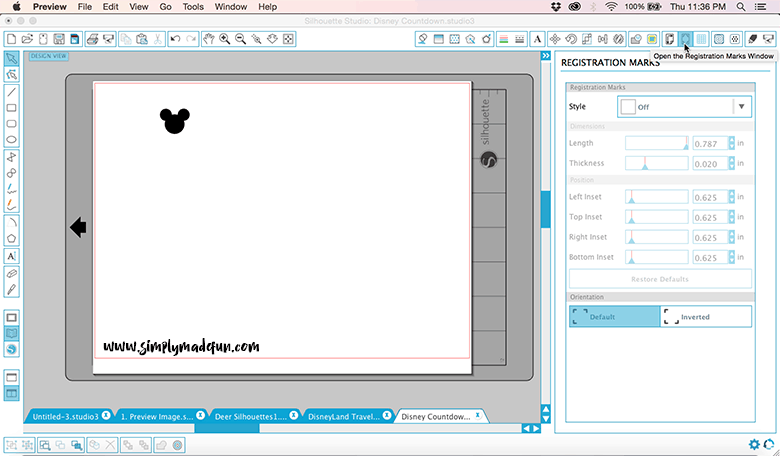Adjust the Top Inset slider

pyautogui.click(x=657, y=217)
